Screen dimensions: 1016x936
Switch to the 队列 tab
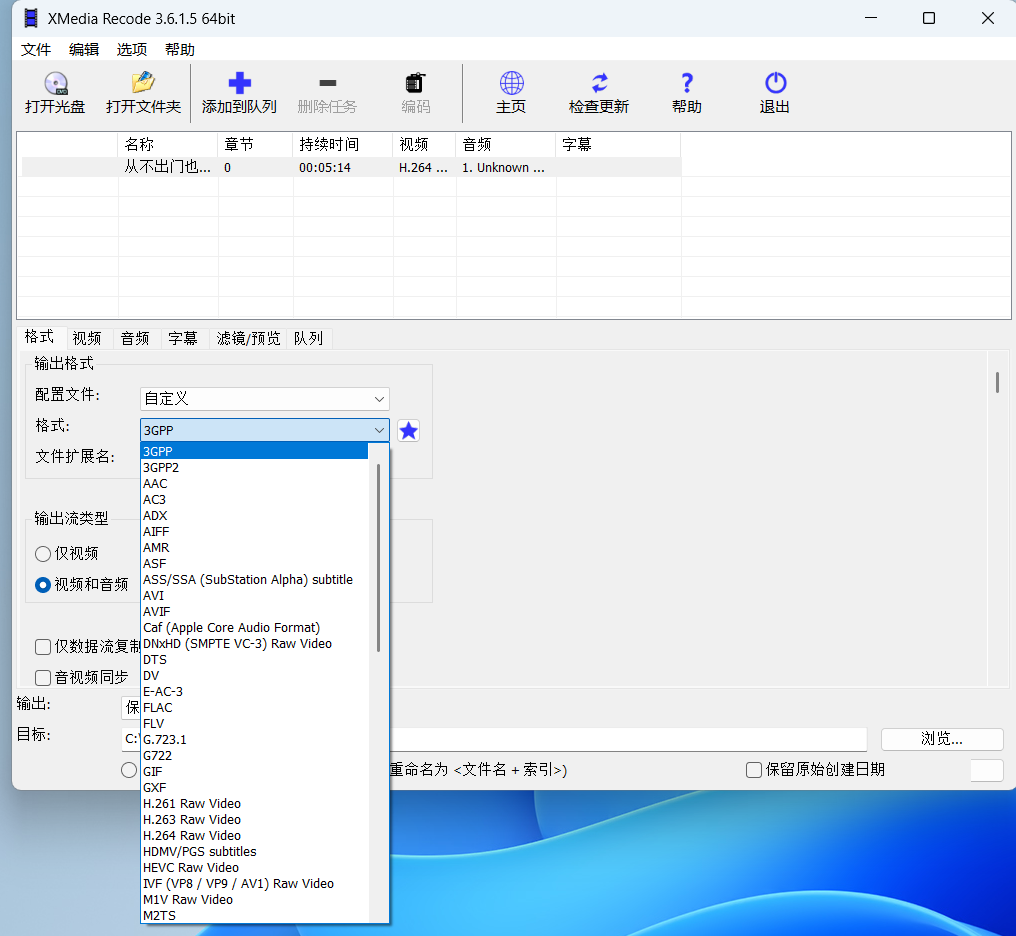308,338
